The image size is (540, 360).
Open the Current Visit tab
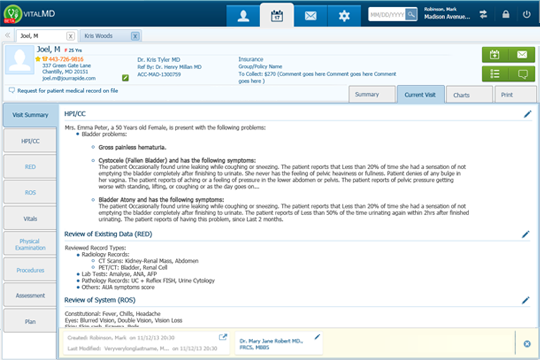[x=420, y=94]
